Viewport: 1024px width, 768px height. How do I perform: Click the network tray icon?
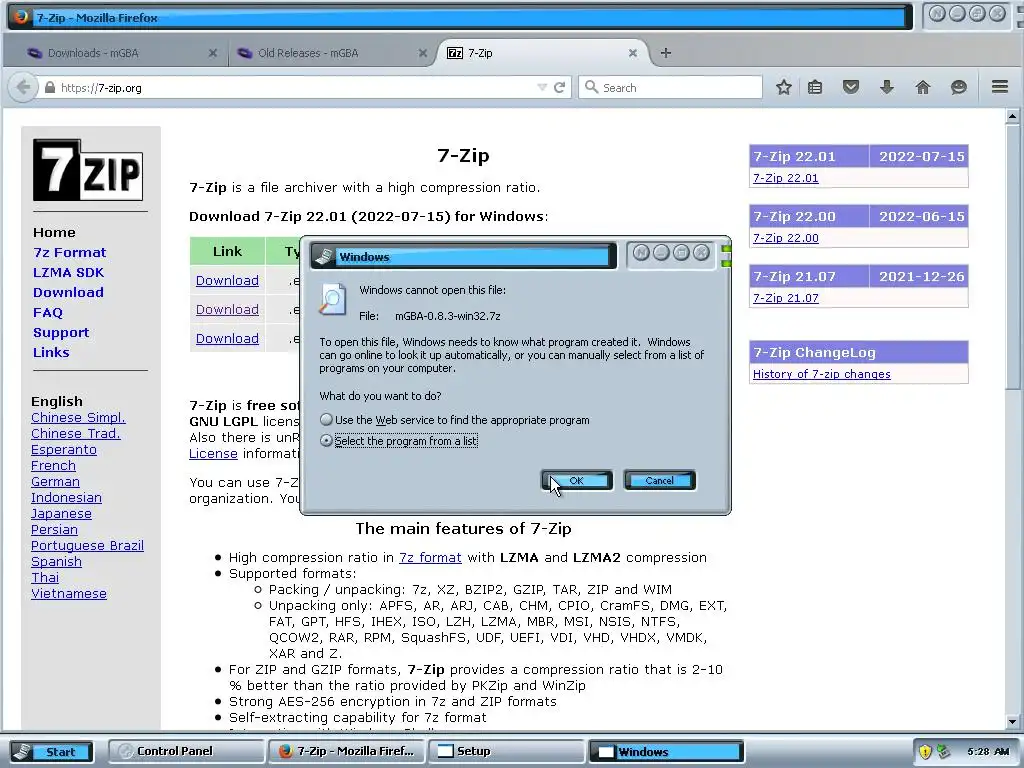click(x=943, y=751)
